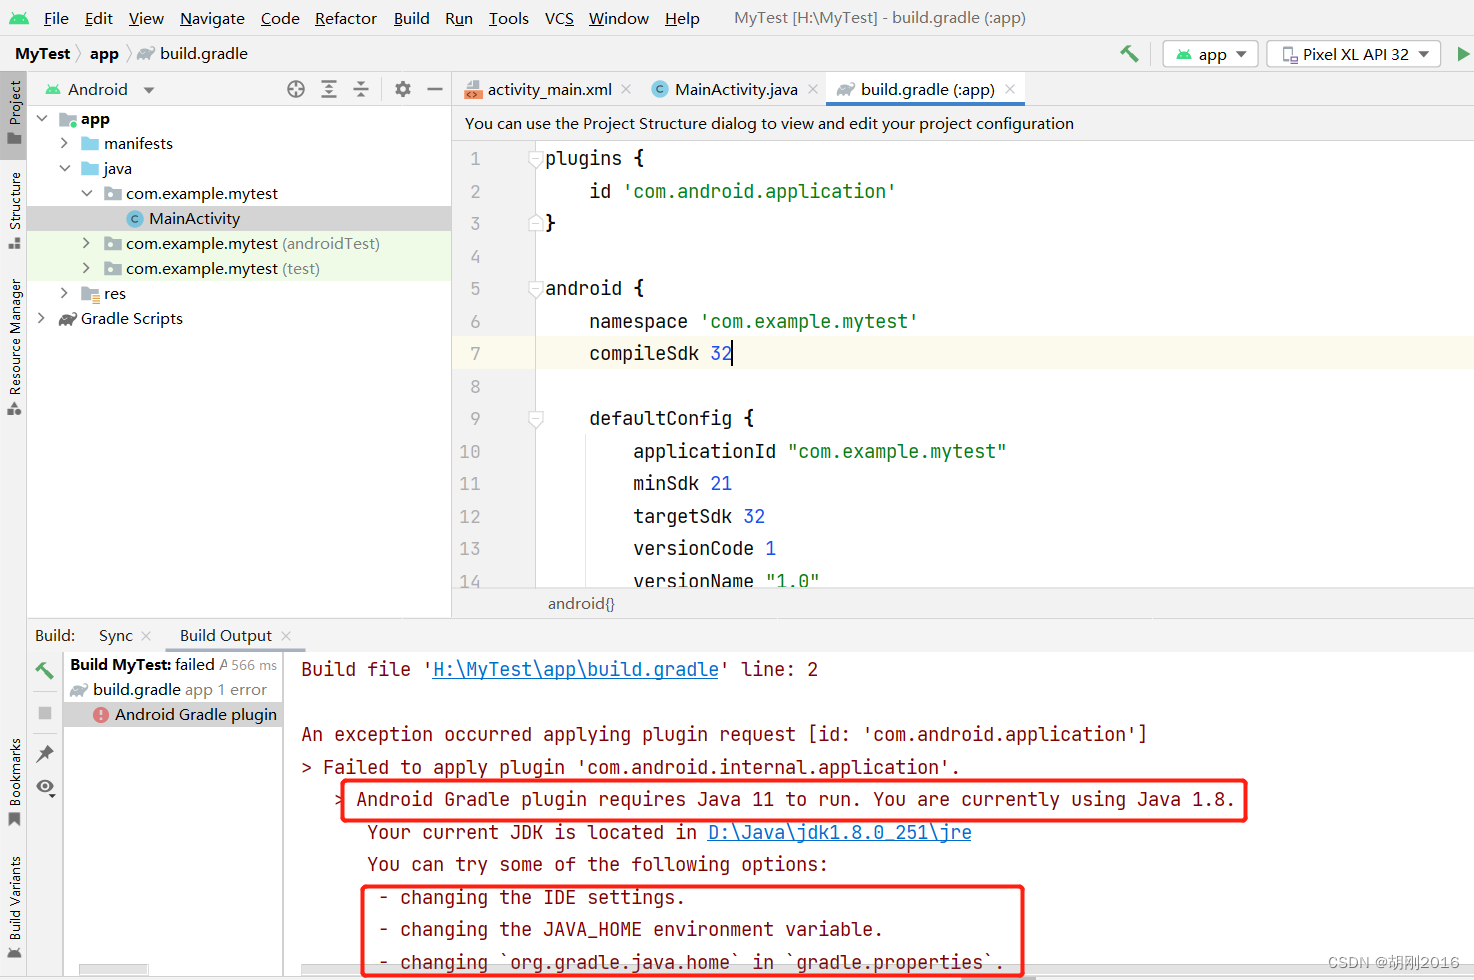Viewport: 1474px width, 980px height.
Task: Expand the res folder
Action: [64, 293]
